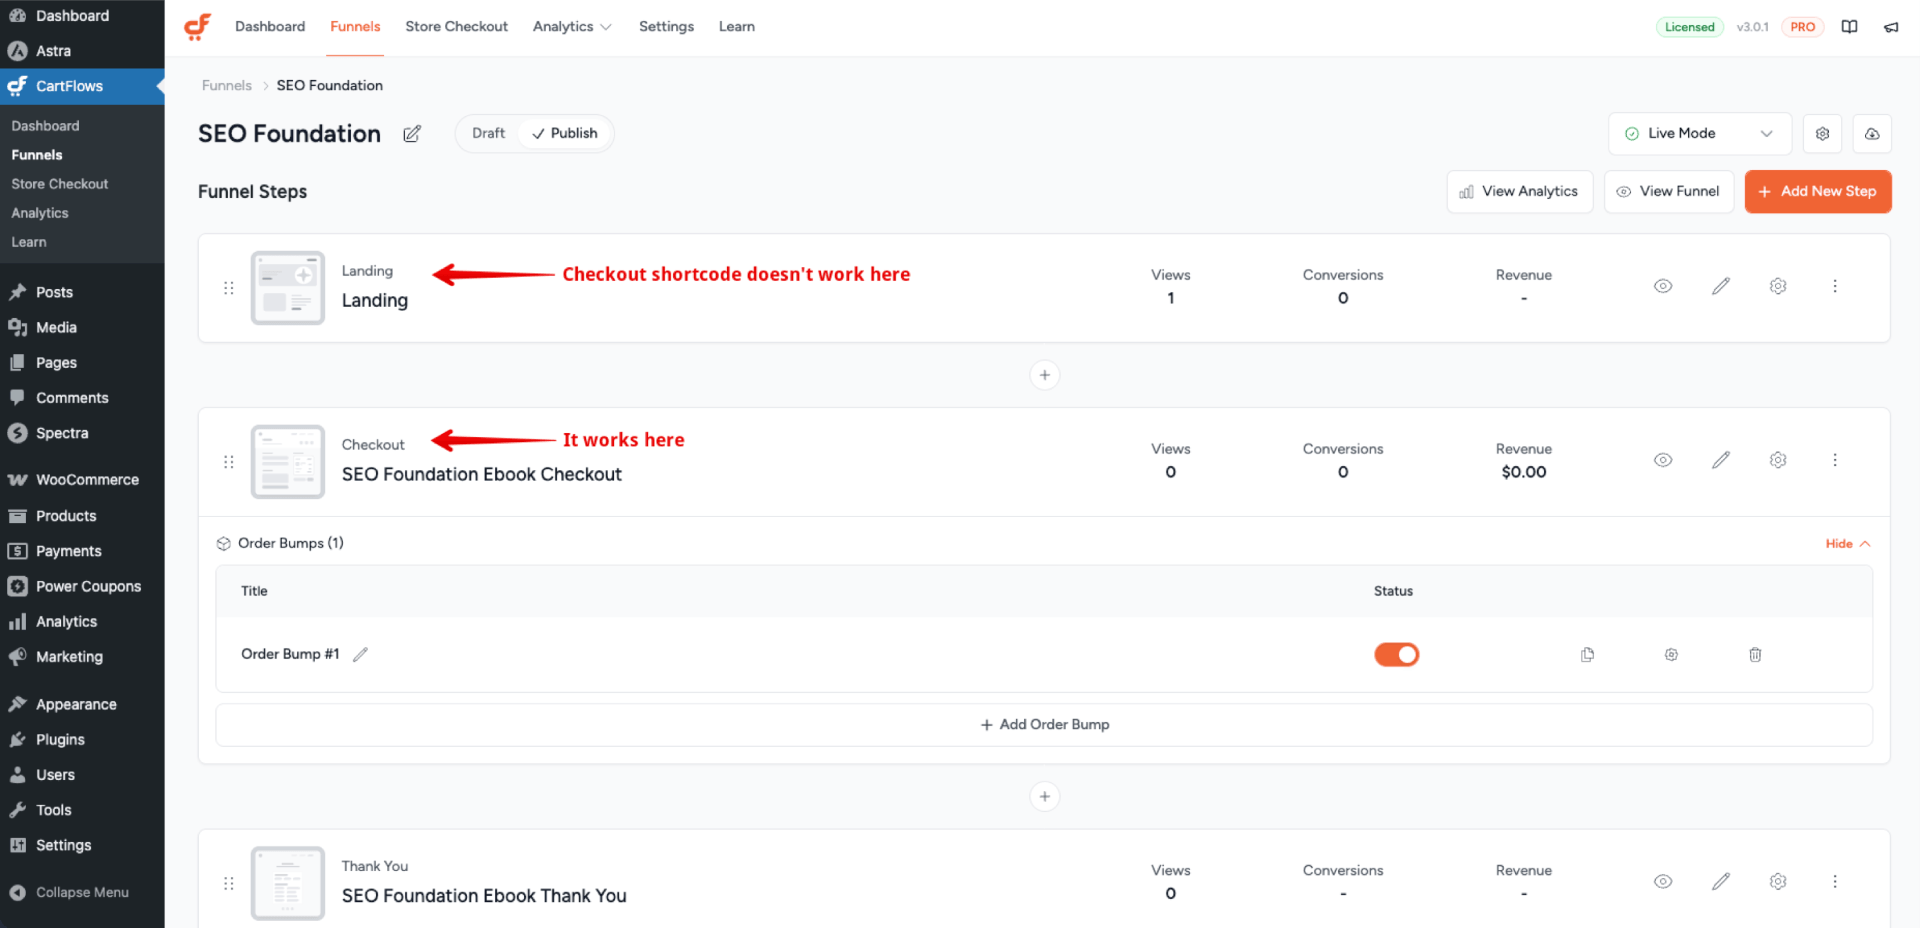This screenshot has width=1920, height=928.
Task: Click the View Funnel button
Action: pos(1669,192)
